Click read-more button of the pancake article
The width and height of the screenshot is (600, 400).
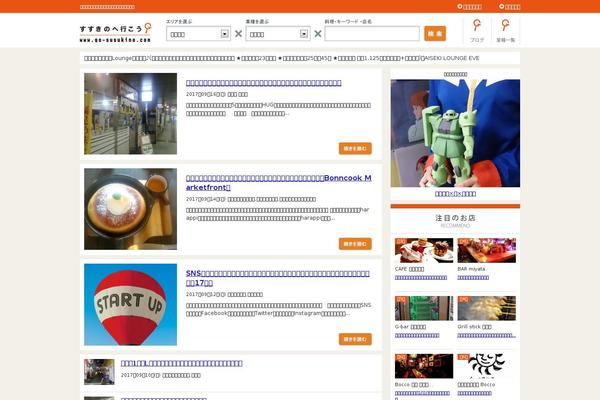[355, 244]
